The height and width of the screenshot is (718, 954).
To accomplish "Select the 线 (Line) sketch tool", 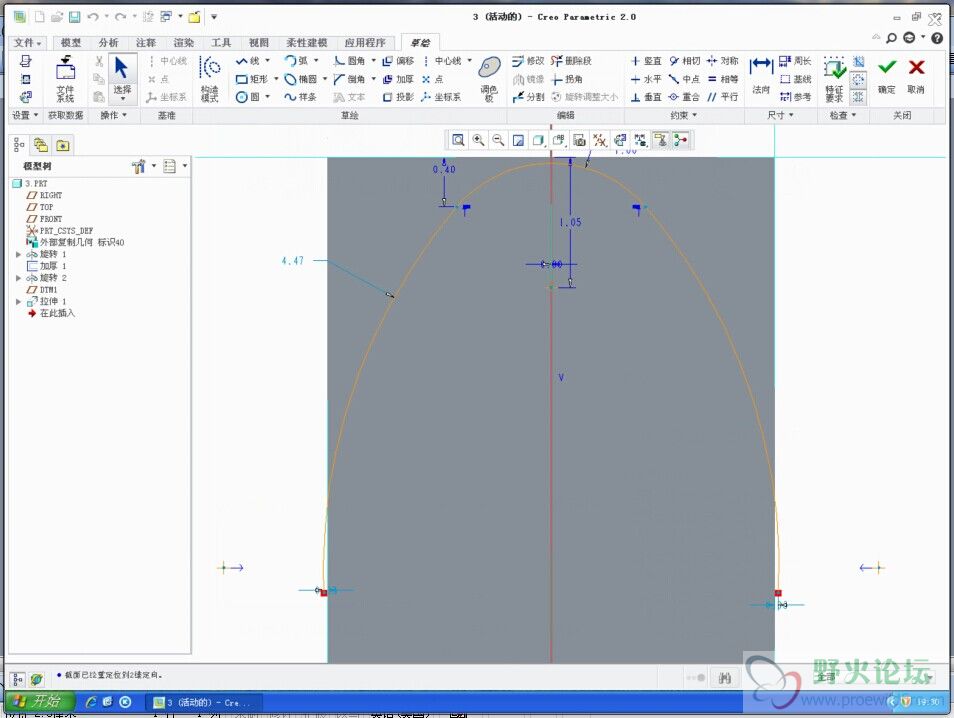I will (x=248, y=61).
